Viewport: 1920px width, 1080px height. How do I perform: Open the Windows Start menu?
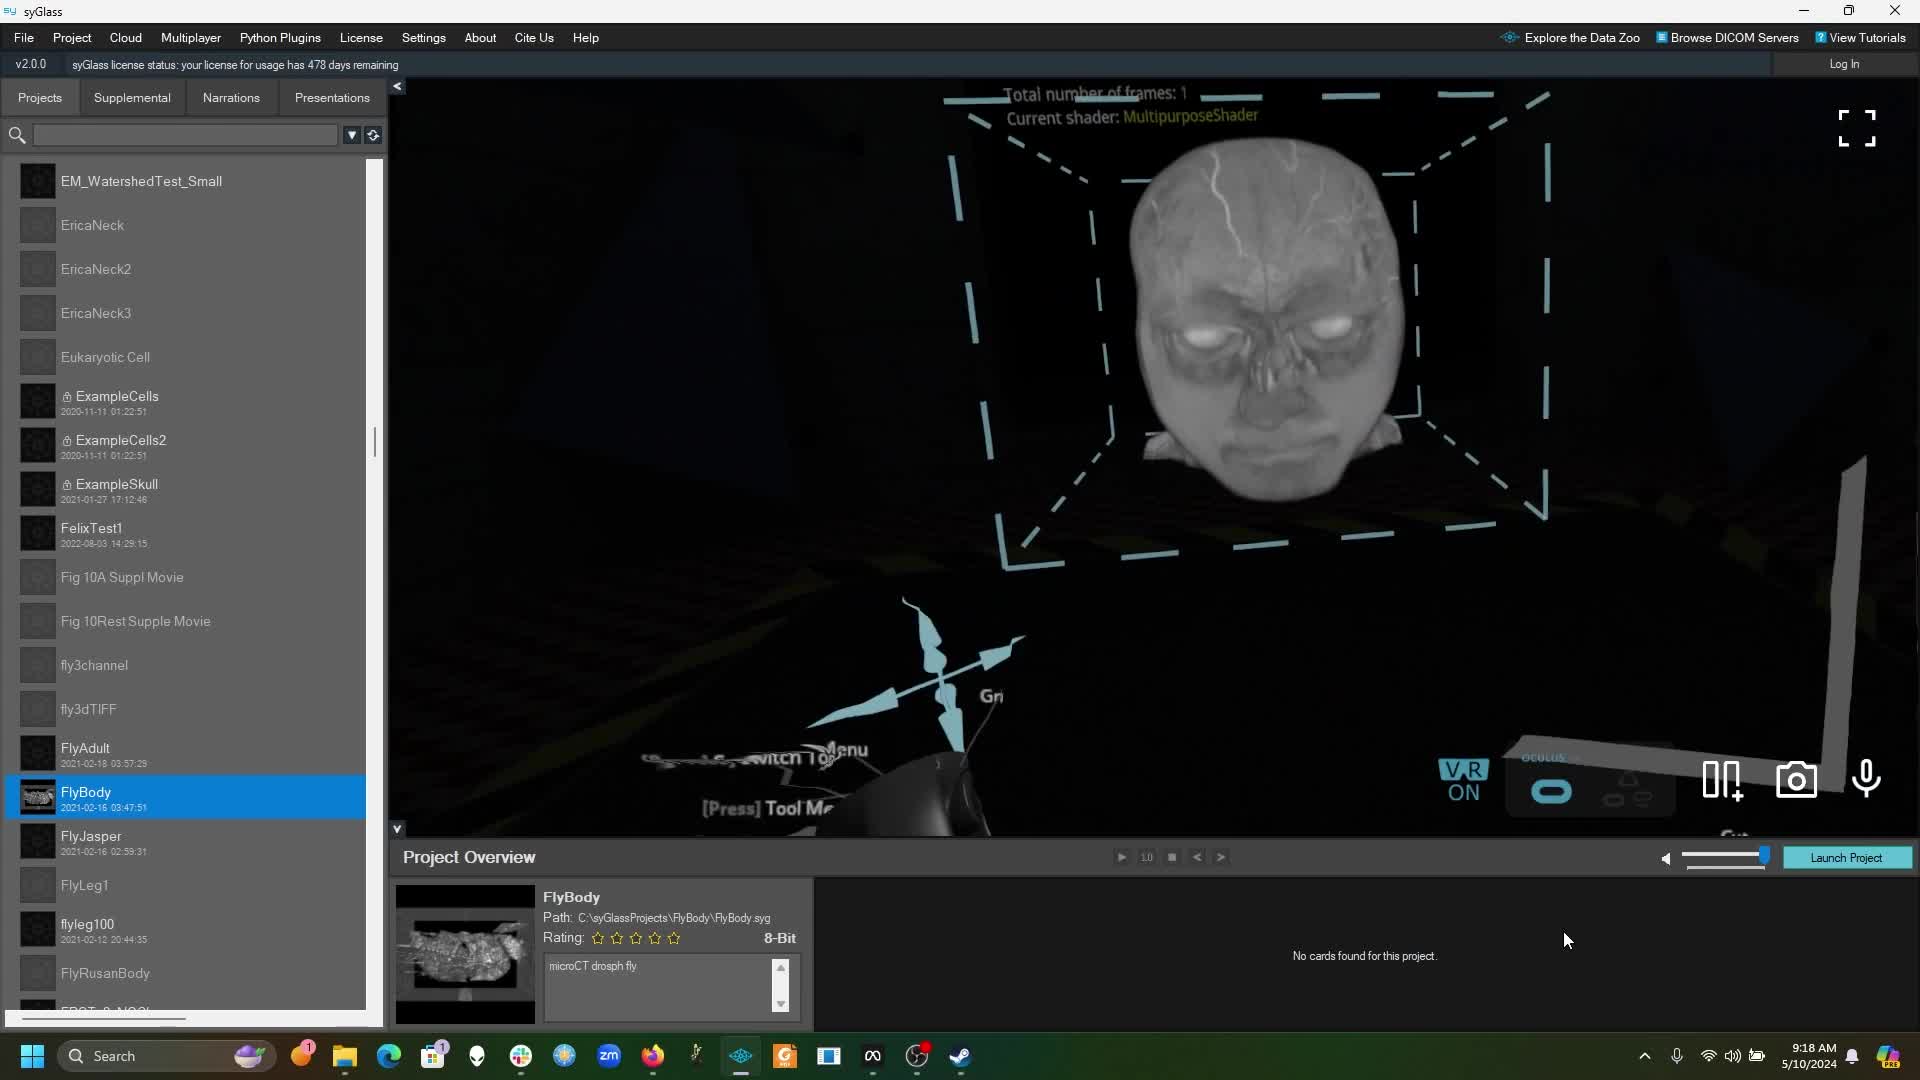[32, 1056]
